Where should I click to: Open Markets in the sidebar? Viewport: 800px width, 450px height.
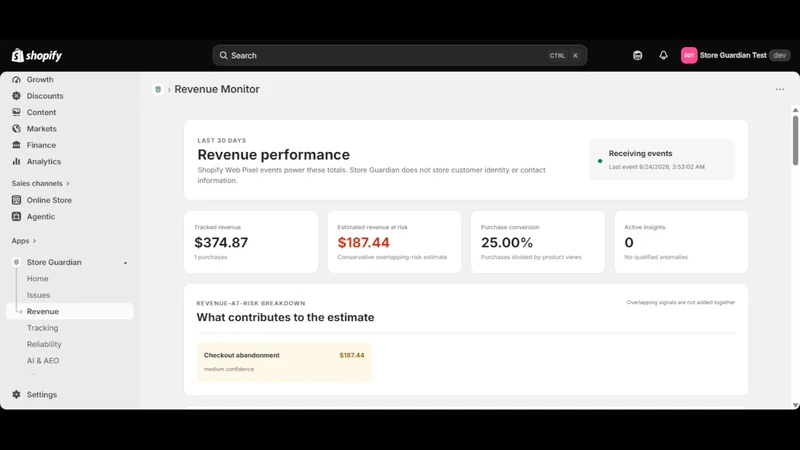pyautogui.click(x=41, y=129)
